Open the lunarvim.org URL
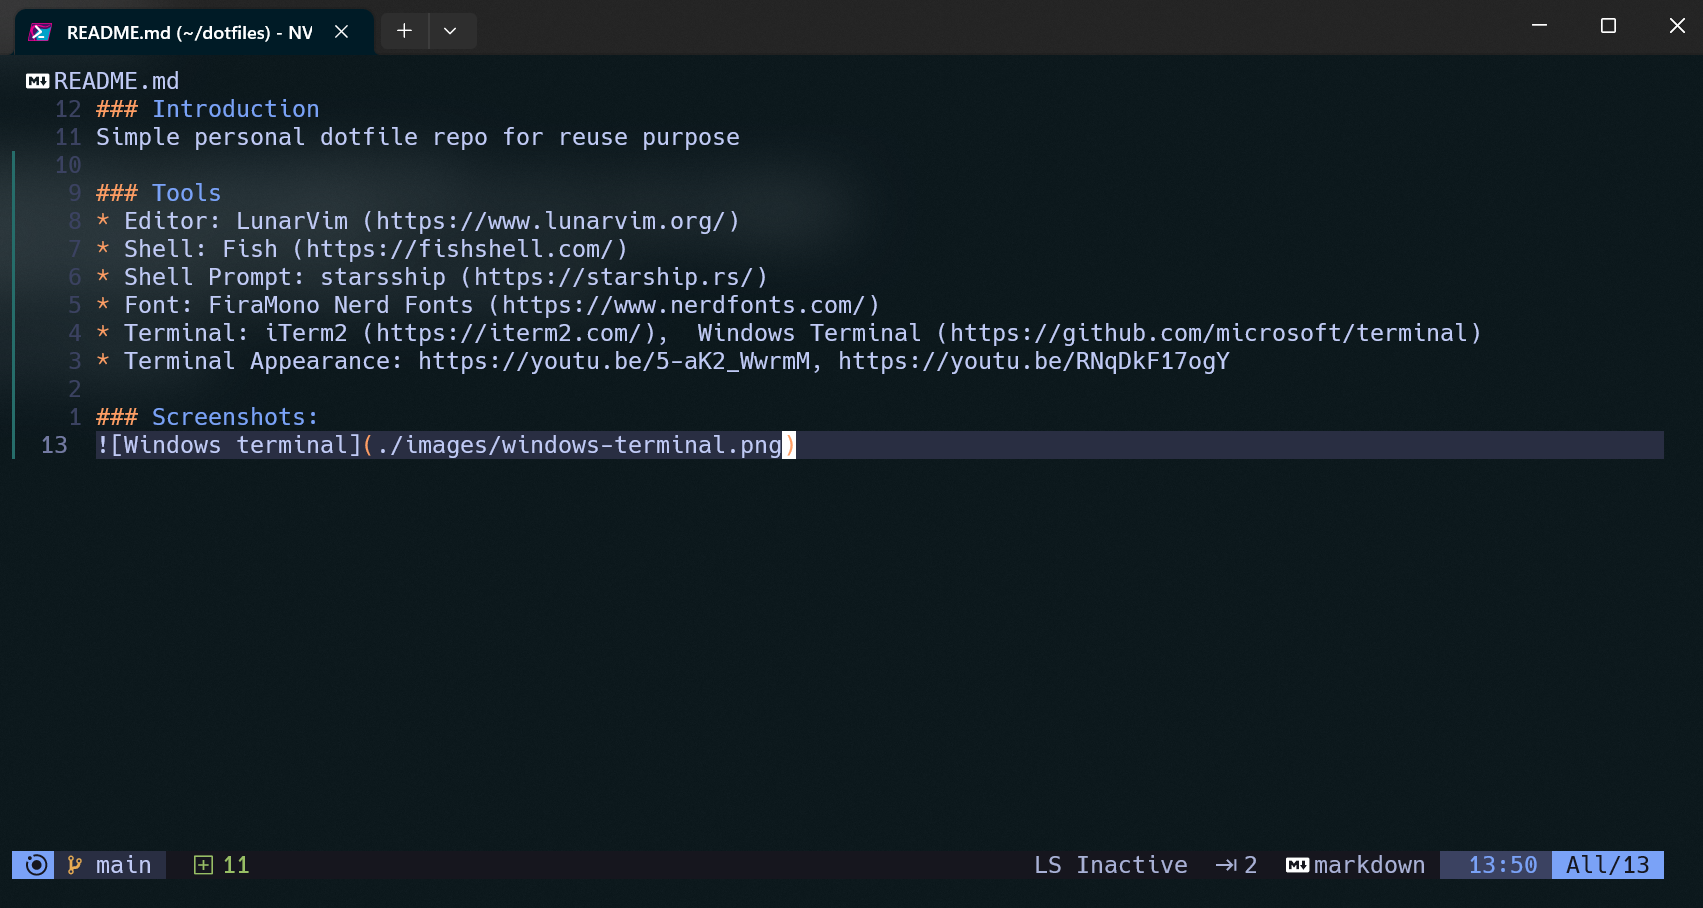Screen dimensions: 1703x908 [551, 221]
